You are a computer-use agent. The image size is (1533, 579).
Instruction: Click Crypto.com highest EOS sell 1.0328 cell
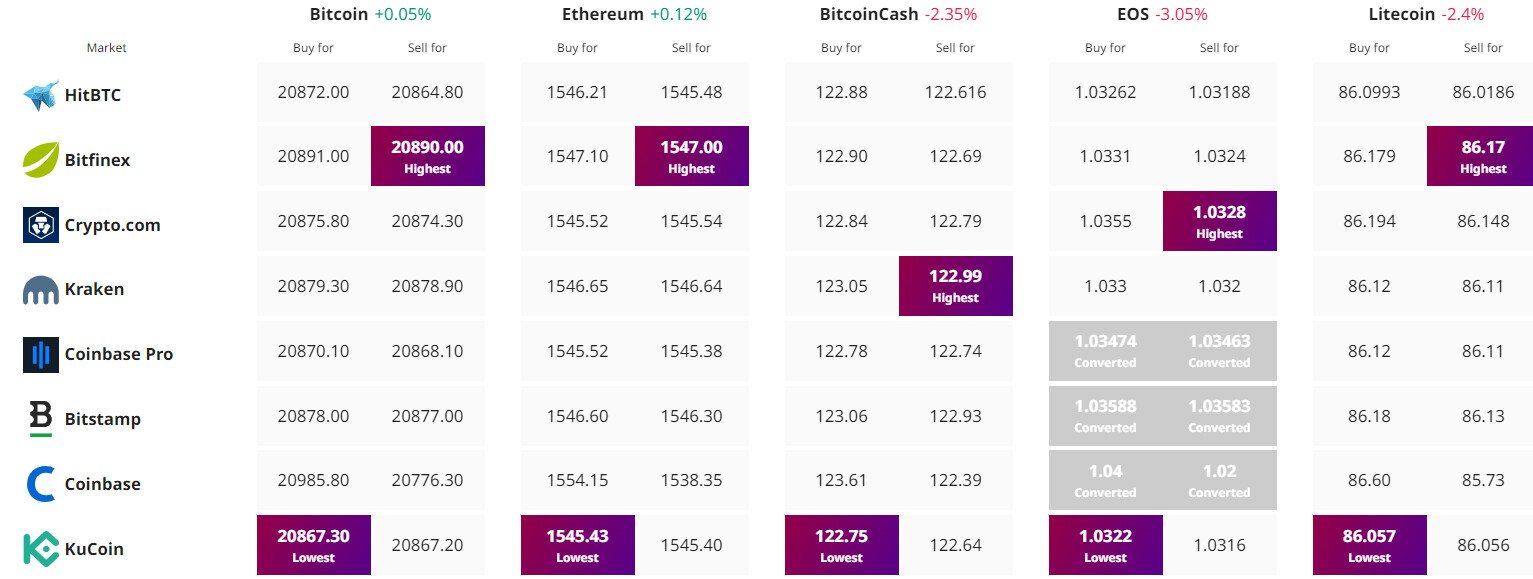(1220, 221)
